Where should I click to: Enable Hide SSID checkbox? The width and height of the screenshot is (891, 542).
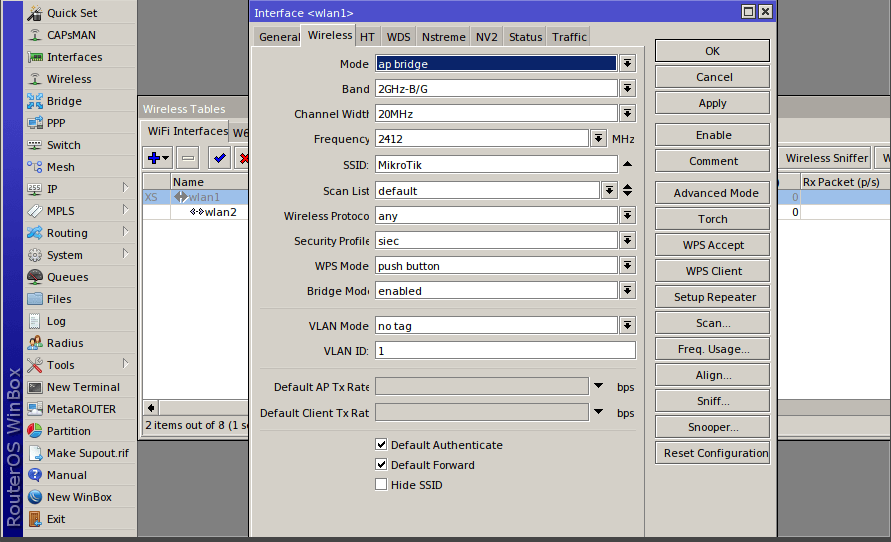click(x=381, y=485)
